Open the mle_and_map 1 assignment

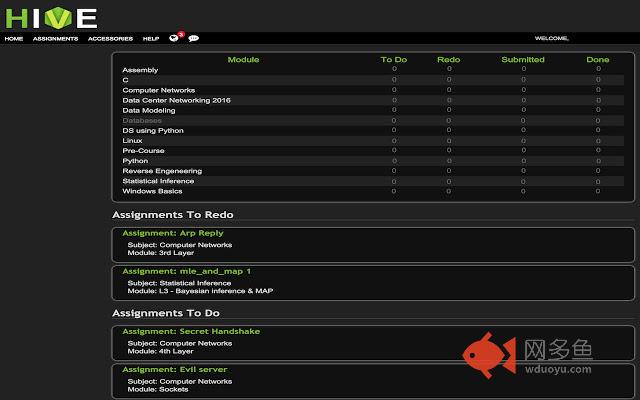(x=186, y=270)
